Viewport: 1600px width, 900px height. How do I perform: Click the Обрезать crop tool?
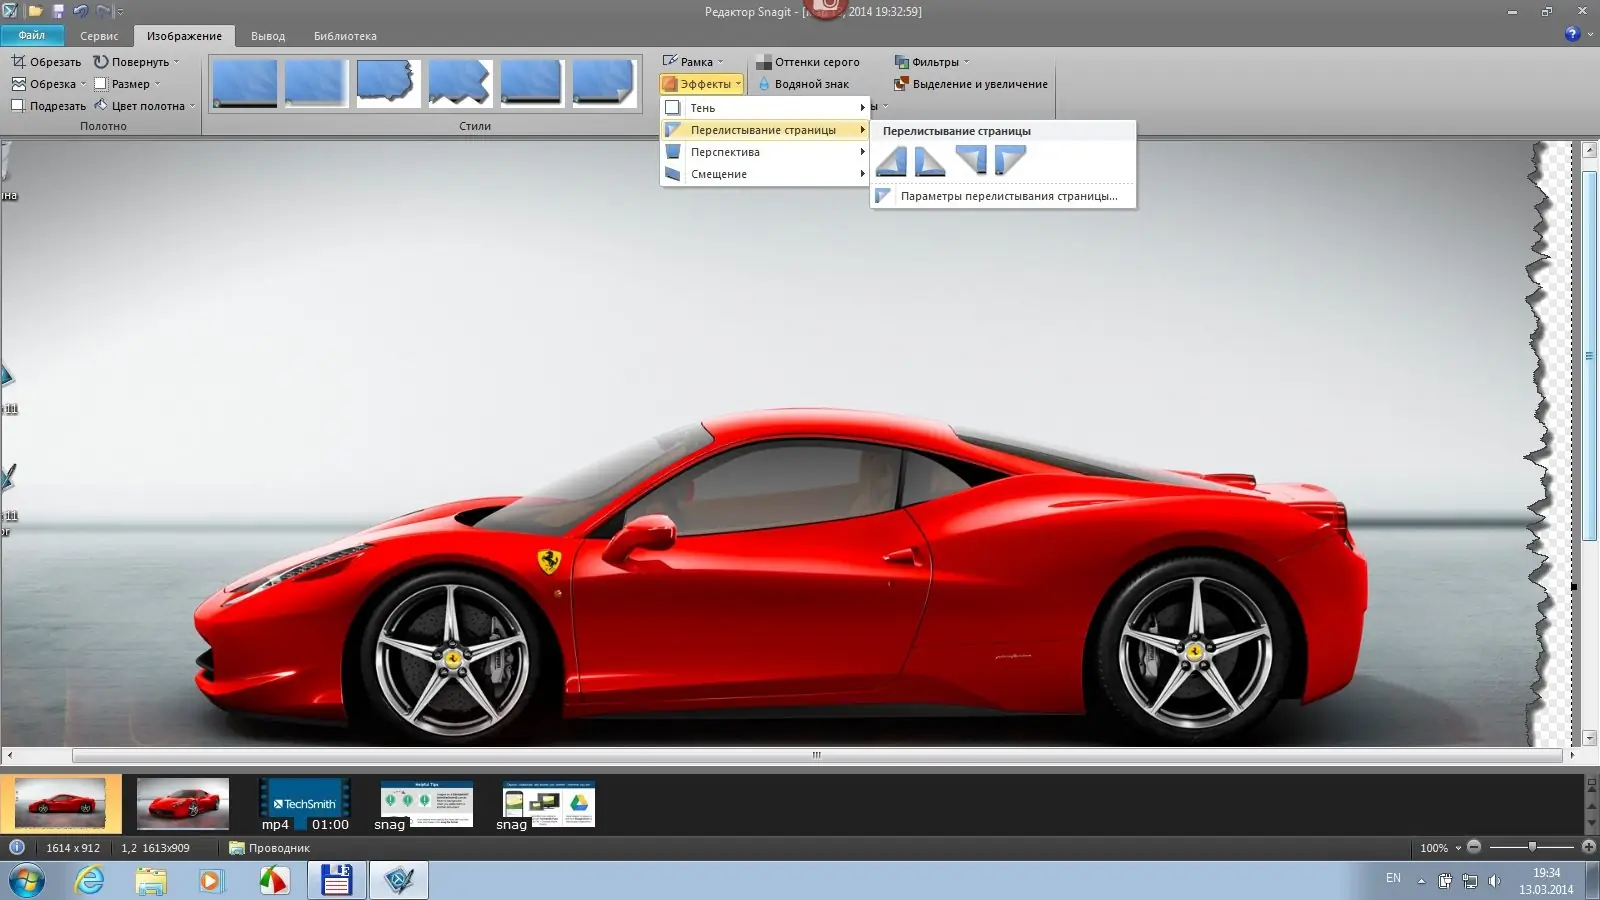pyautogui.click(x=46, y=62)
